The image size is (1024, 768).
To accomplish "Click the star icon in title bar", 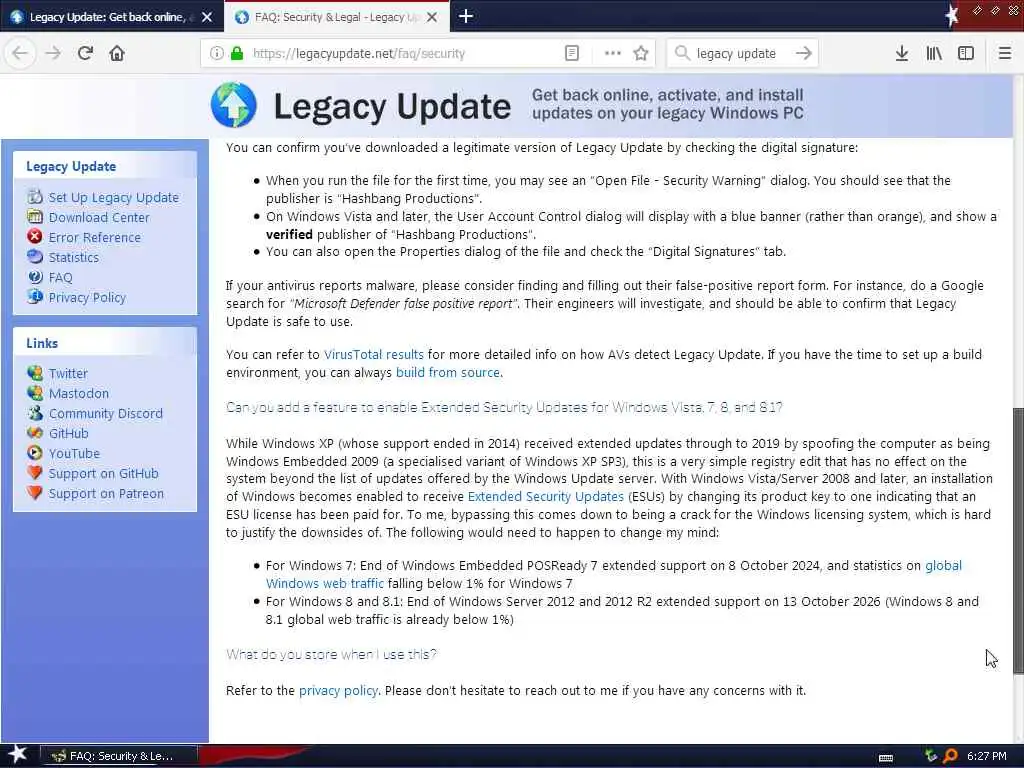I will pos(952,15).
